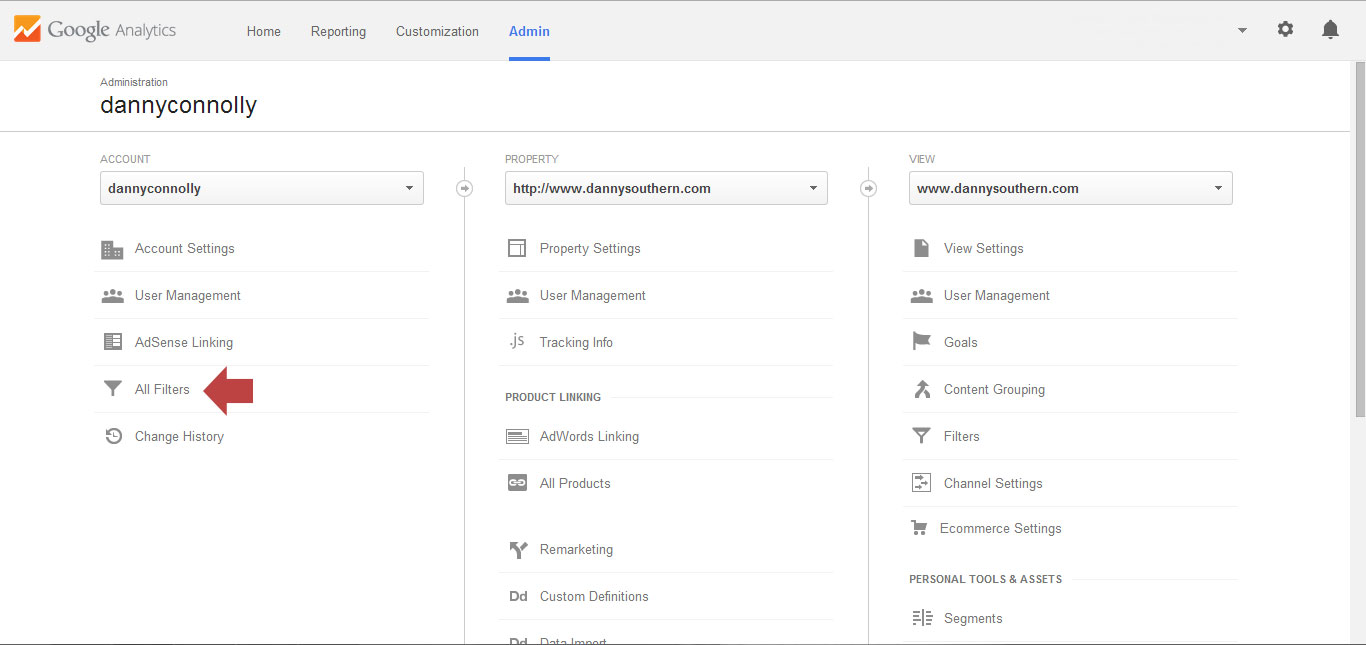Click the view User Management people icon
Viewport: 1366px width, 645px height.
pos(921,296)
